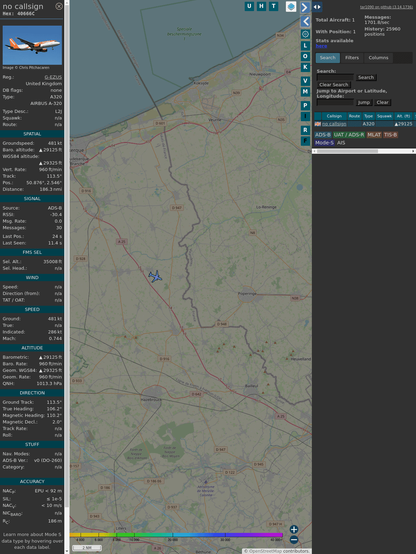
Task: Open the Columns tab
Action: [378, 58]
